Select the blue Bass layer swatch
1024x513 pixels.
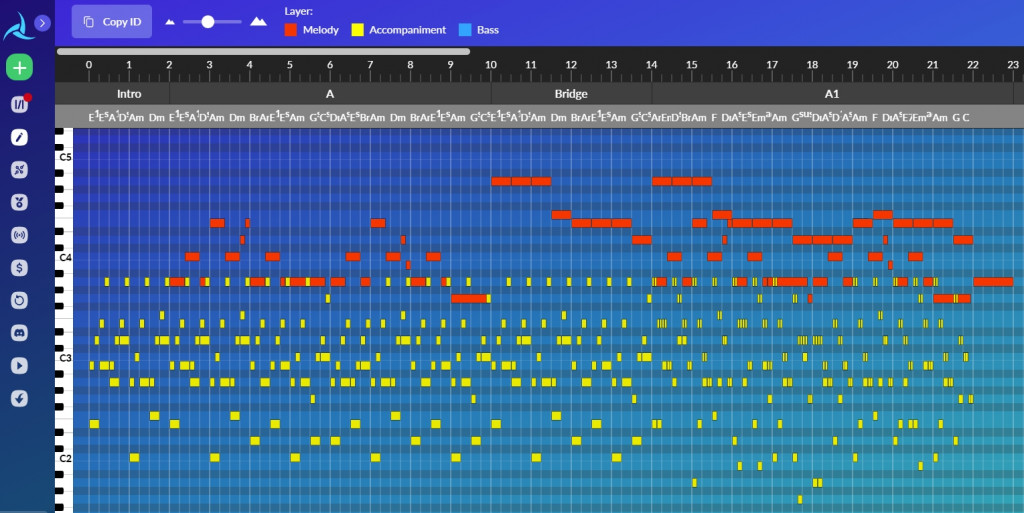(x=465, y=30)
